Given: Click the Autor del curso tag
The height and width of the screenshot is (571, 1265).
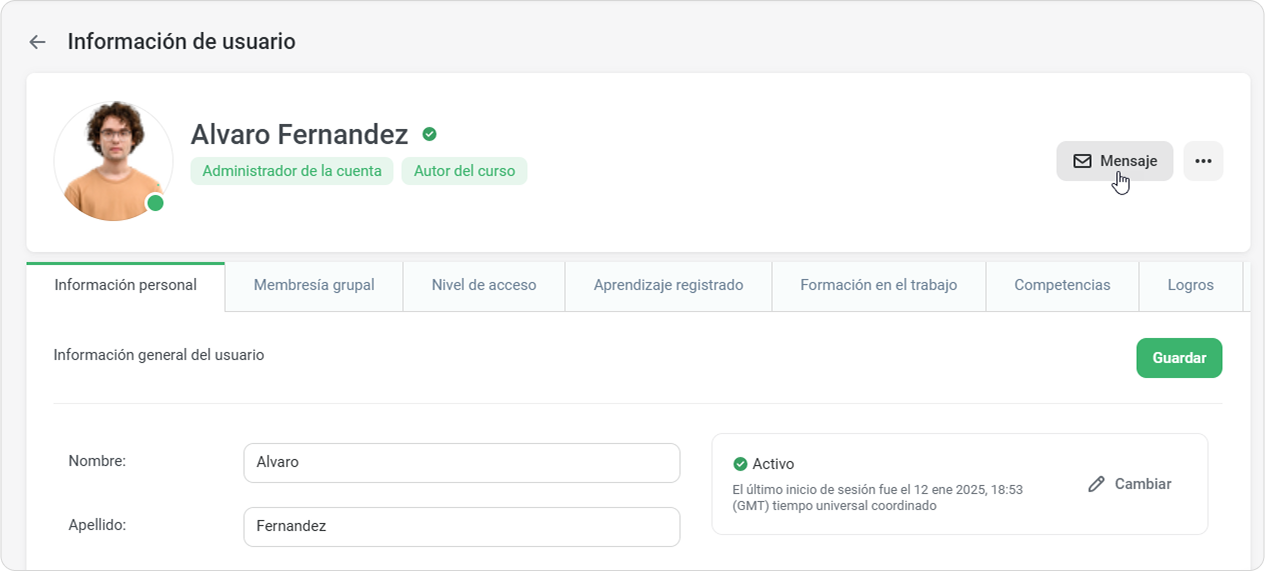Looking at the screenshot, I should coord(464,171).
